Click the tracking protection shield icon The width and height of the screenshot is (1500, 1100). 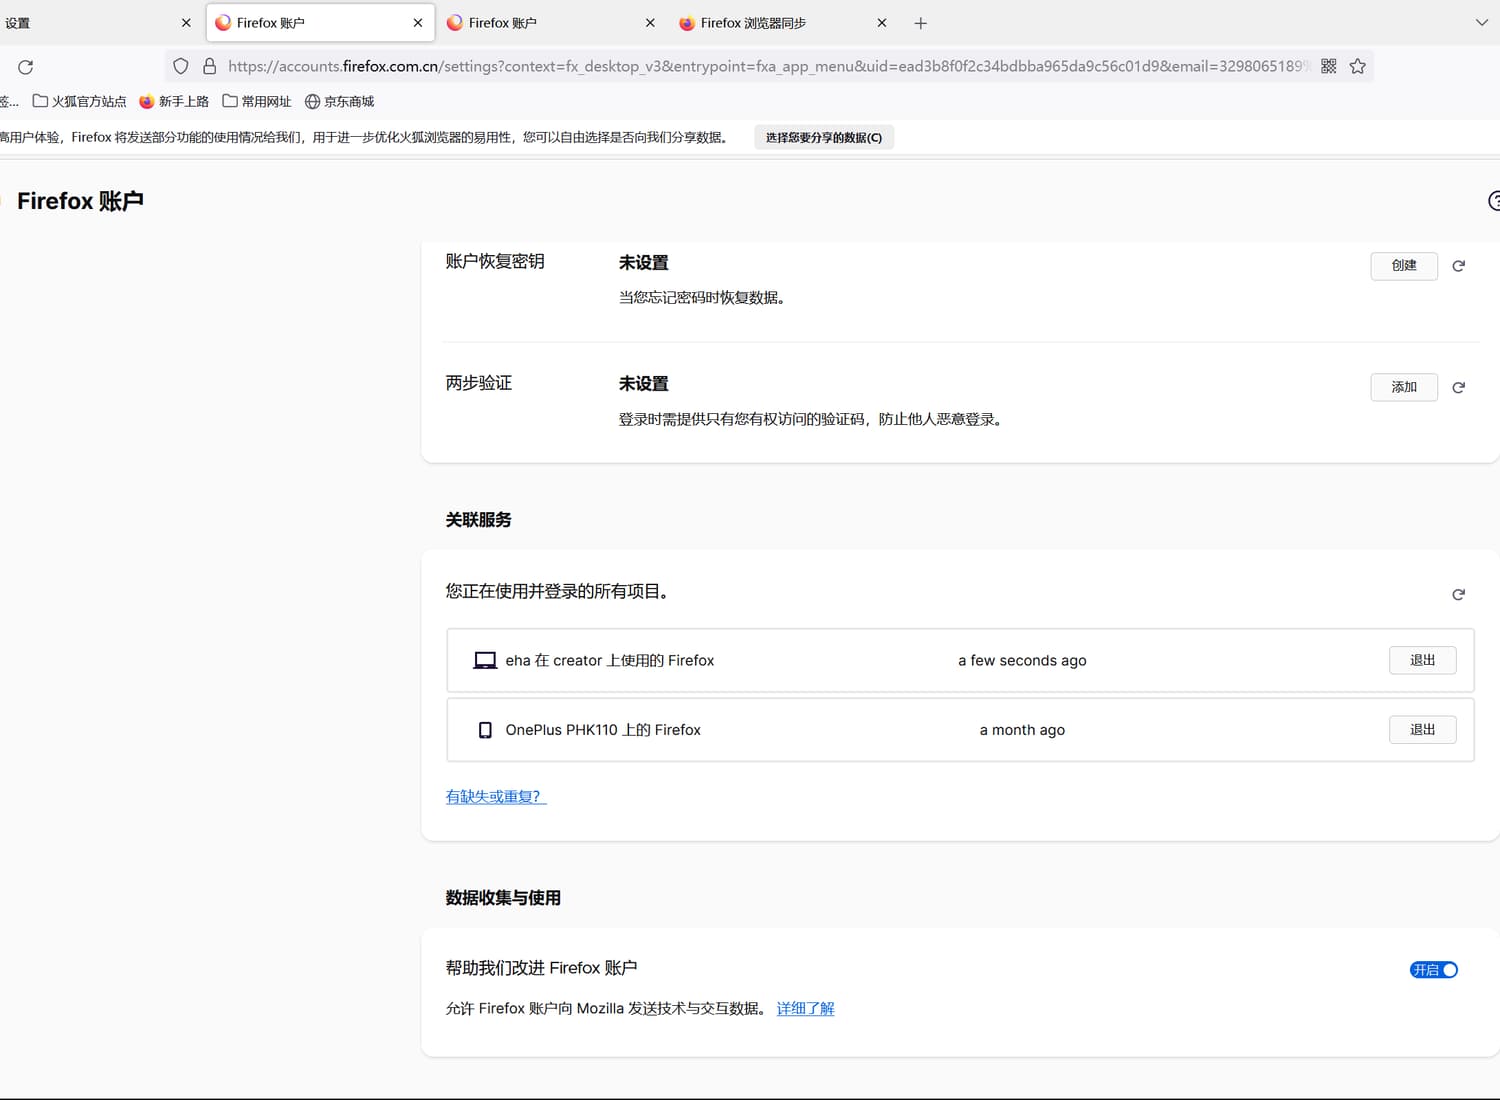(181, 66)
